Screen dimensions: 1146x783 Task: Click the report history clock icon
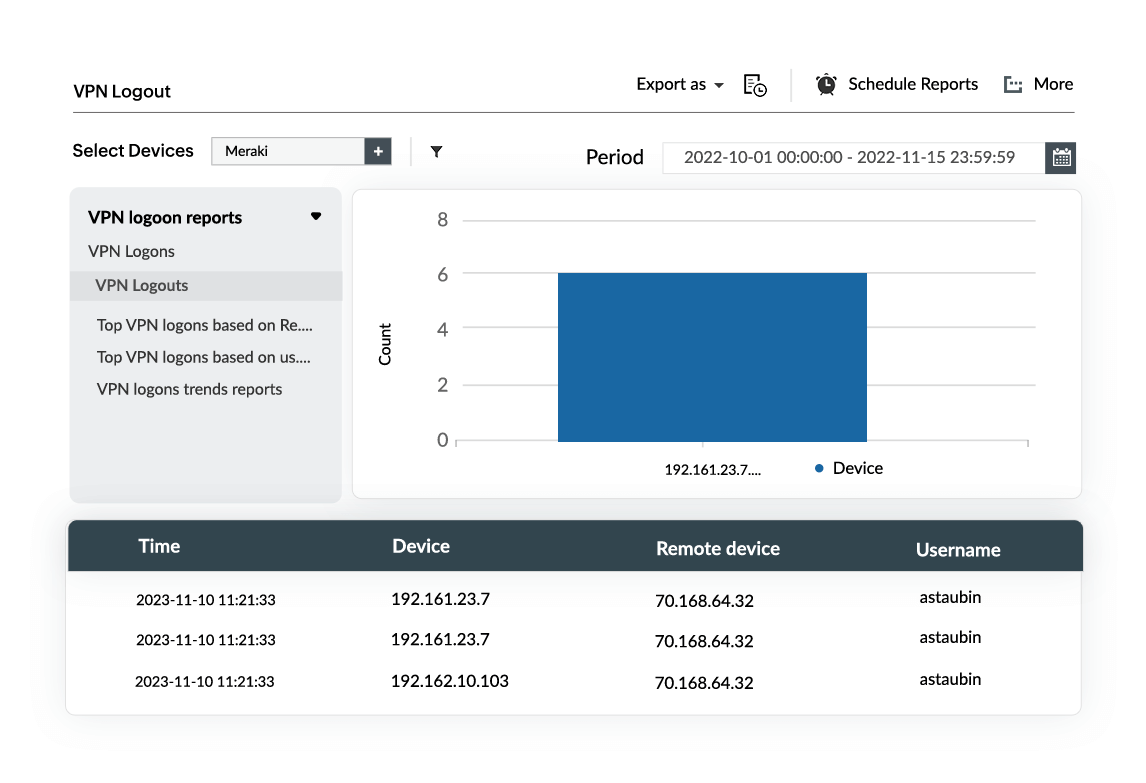point(755,85)
